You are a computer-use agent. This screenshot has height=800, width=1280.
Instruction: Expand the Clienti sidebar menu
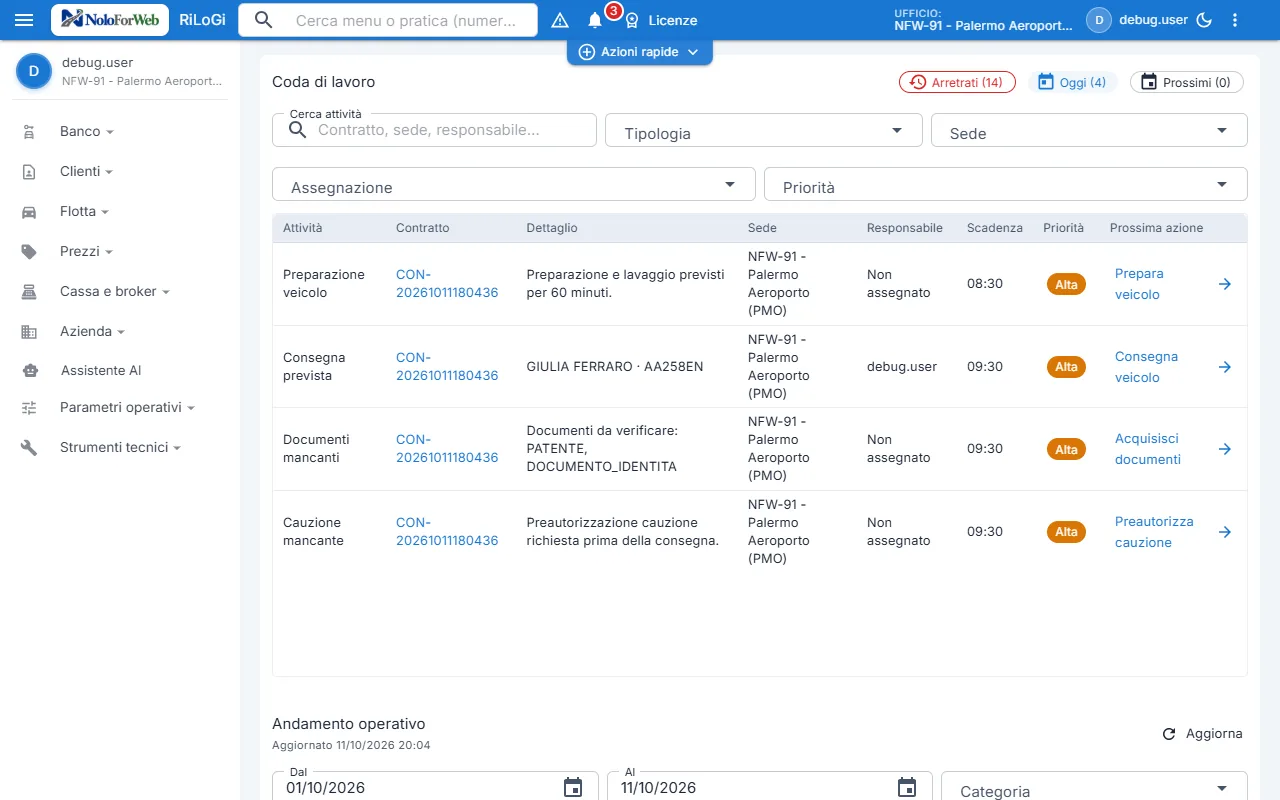pos(87,171)
